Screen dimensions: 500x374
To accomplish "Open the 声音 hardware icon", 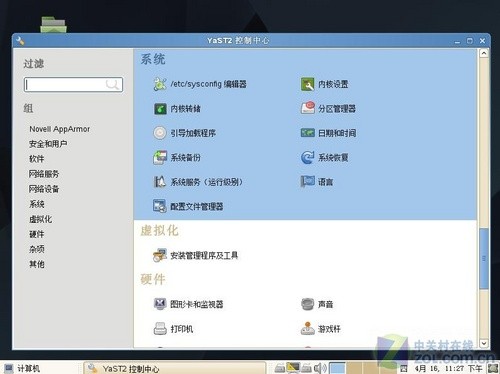I will 307,304.
